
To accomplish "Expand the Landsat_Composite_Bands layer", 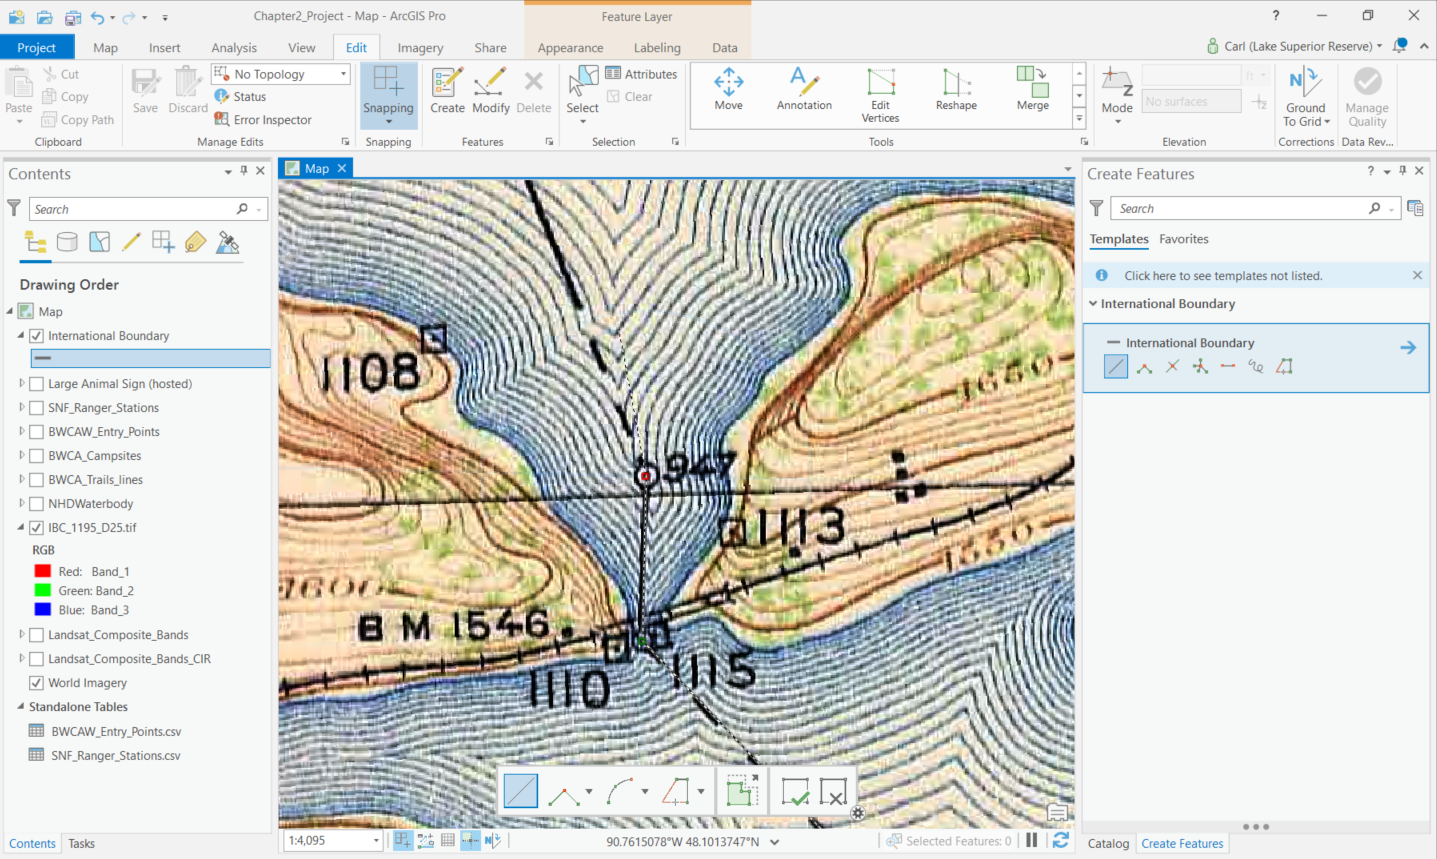I will [x=22, y=635].
